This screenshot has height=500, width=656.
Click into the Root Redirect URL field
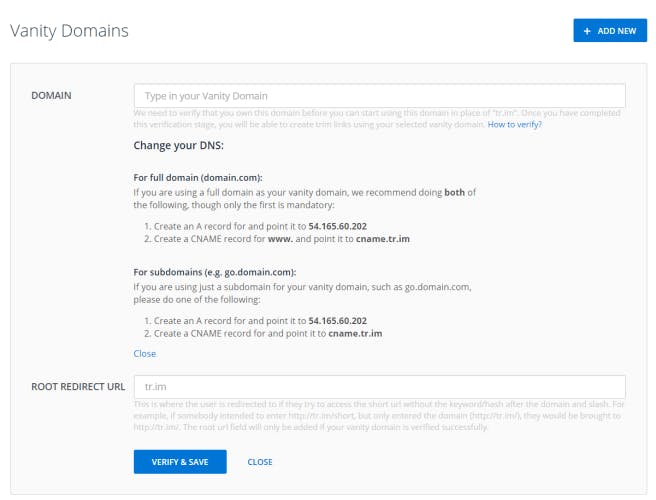379,386
